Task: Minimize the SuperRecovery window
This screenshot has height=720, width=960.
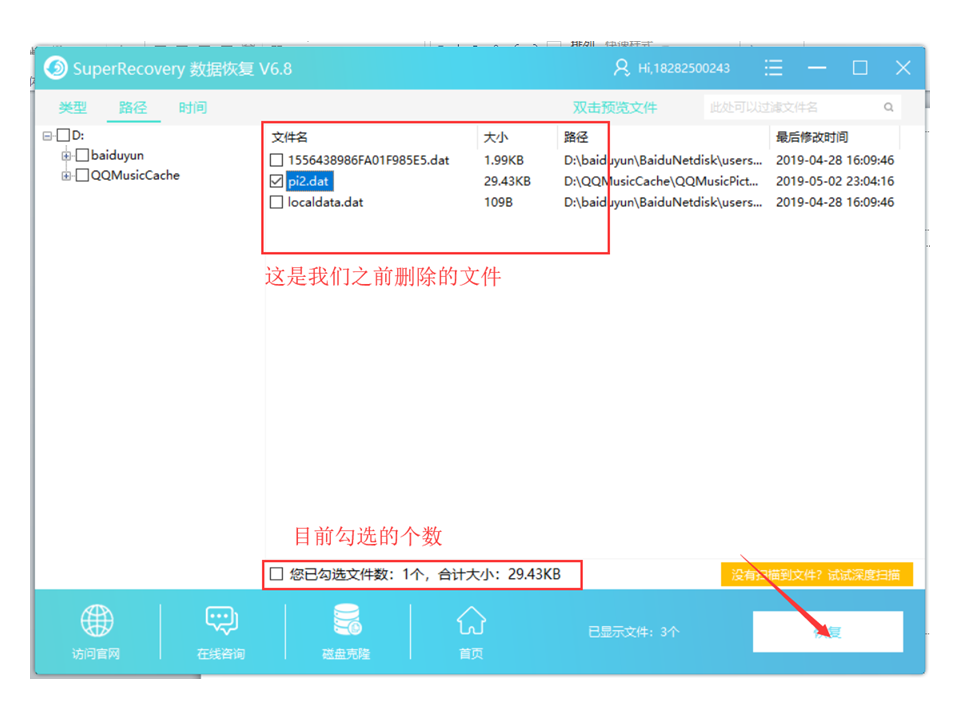Action: [x=817, y=68]
